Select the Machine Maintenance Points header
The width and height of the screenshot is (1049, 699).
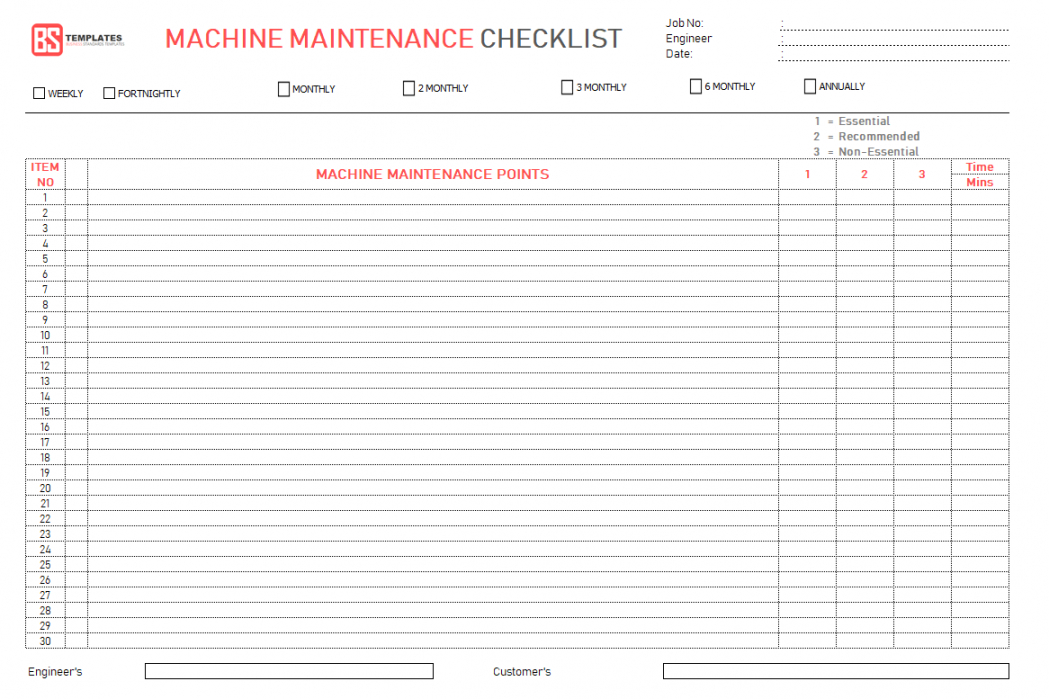(432, 174)
